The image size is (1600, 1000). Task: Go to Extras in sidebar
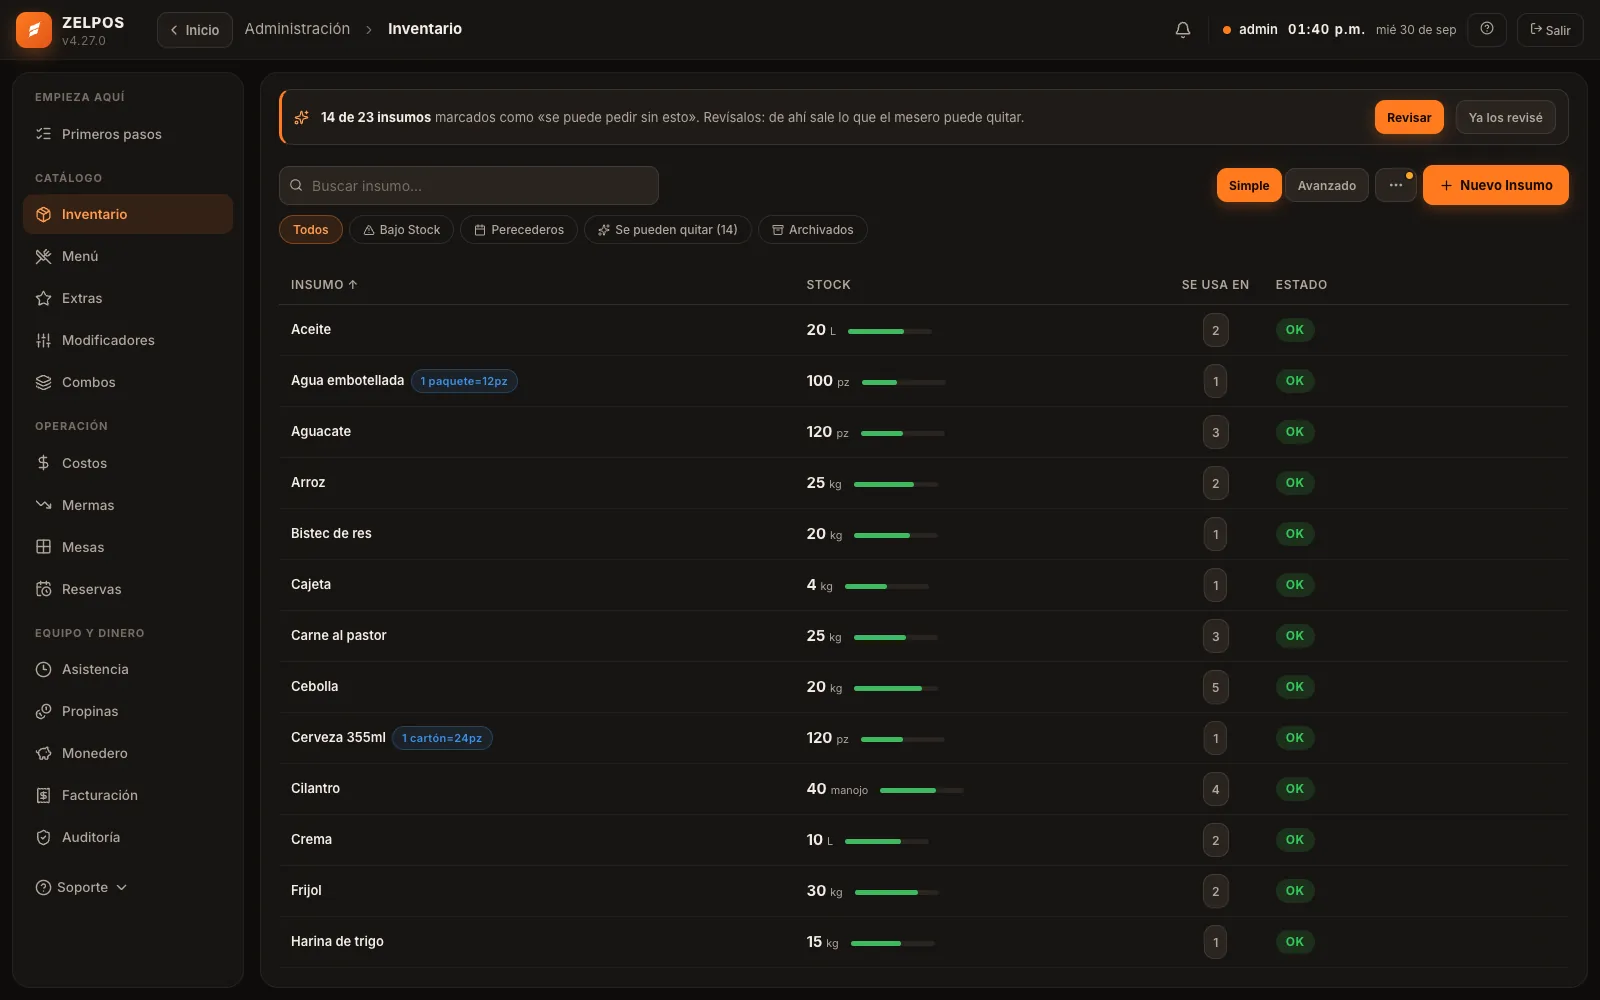[x=128, y=298]
